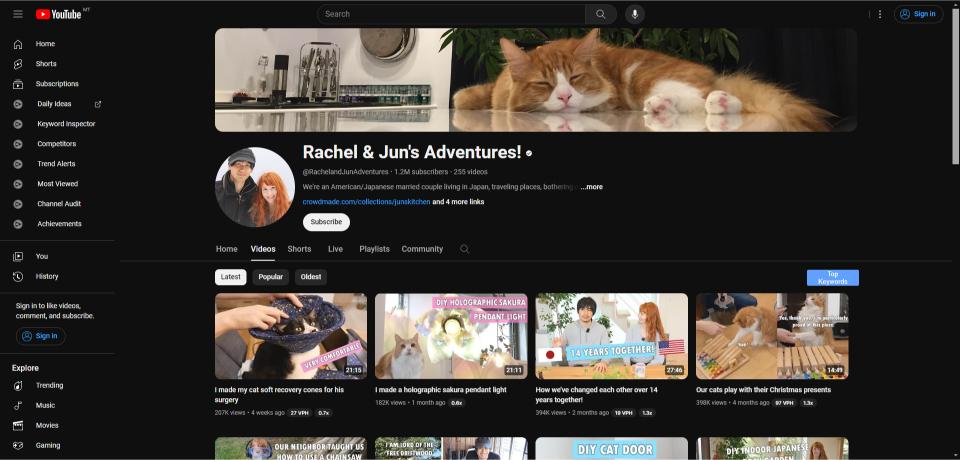Switch to the channel Shorts tab
Screen dimensions: 960x460
pyautogui.click(x=299, y=249)
